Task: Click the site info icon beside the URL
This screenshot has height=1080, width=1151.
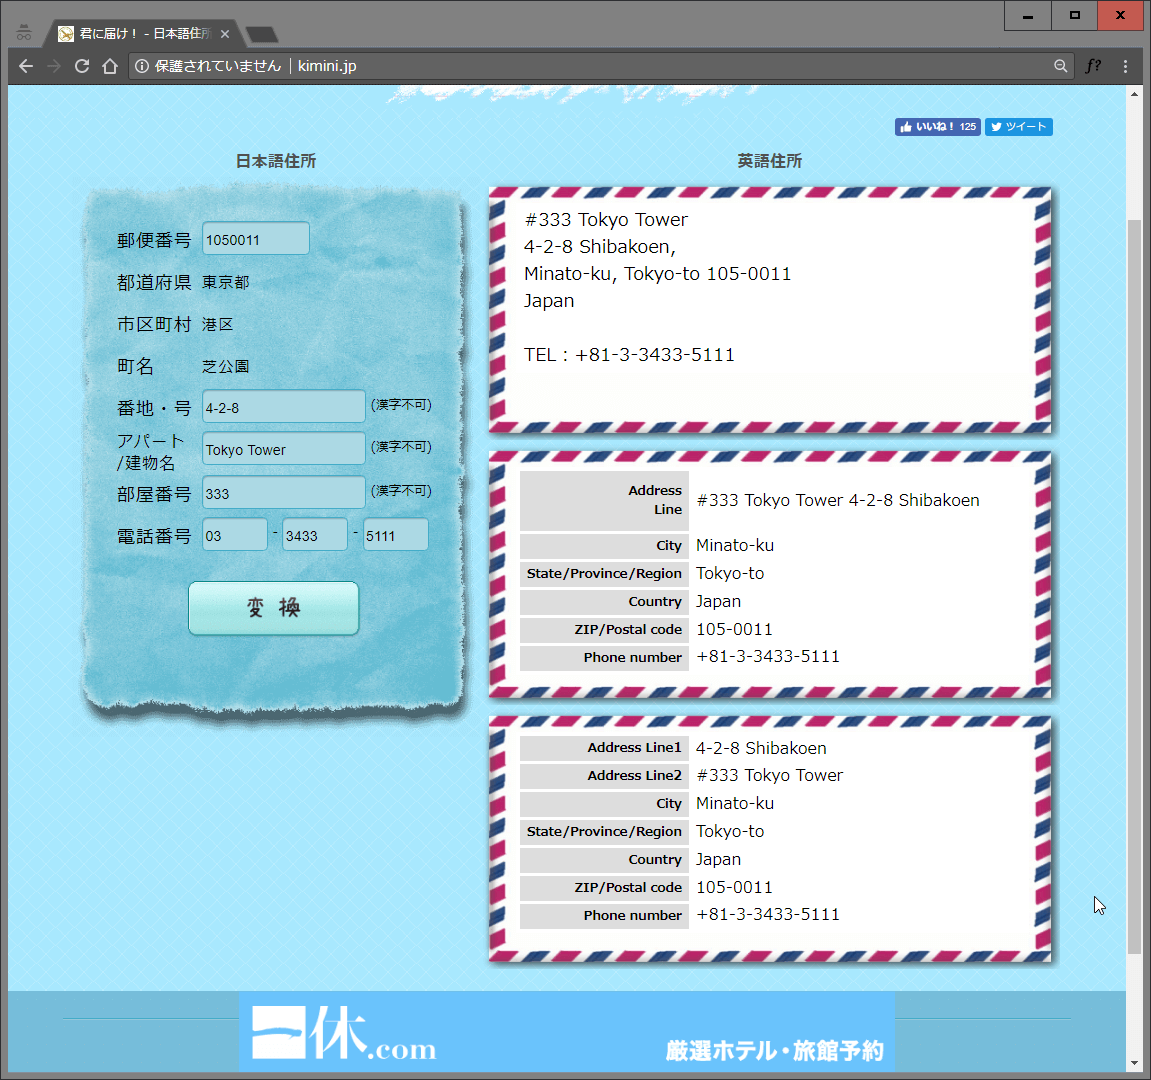Action: click(142, 66)
